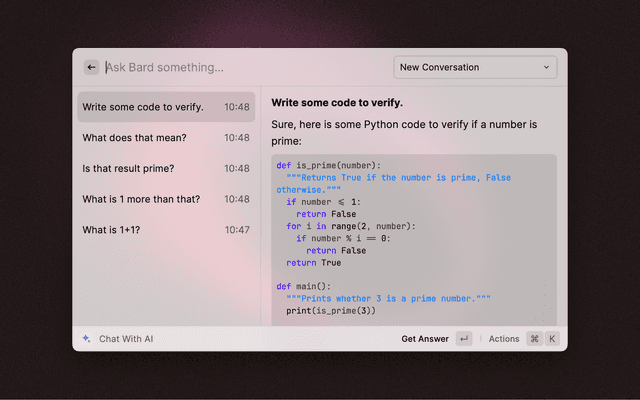Click the Command key symbol icon
640x400 pixels.
[534, 339]
